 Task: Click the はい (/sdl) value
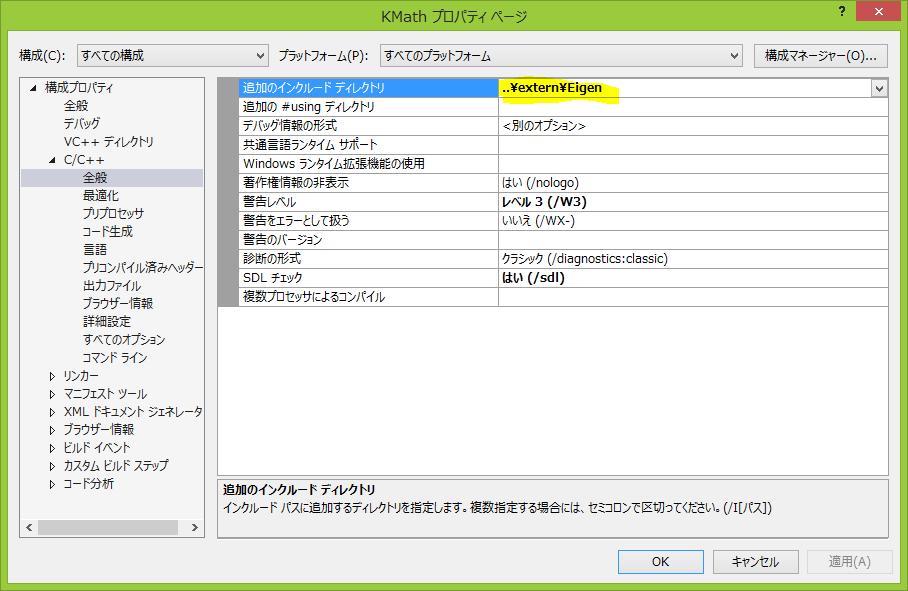[x=533, y=278]
